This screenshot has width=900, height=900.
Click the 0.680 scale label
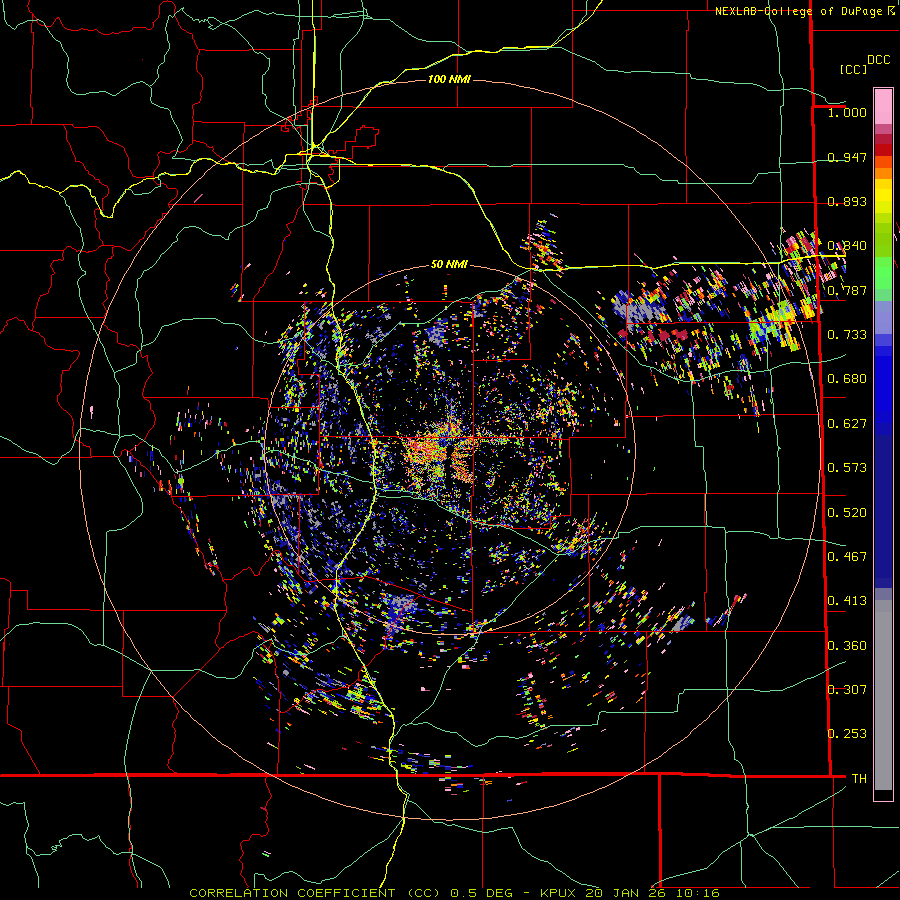pos(847,379)
